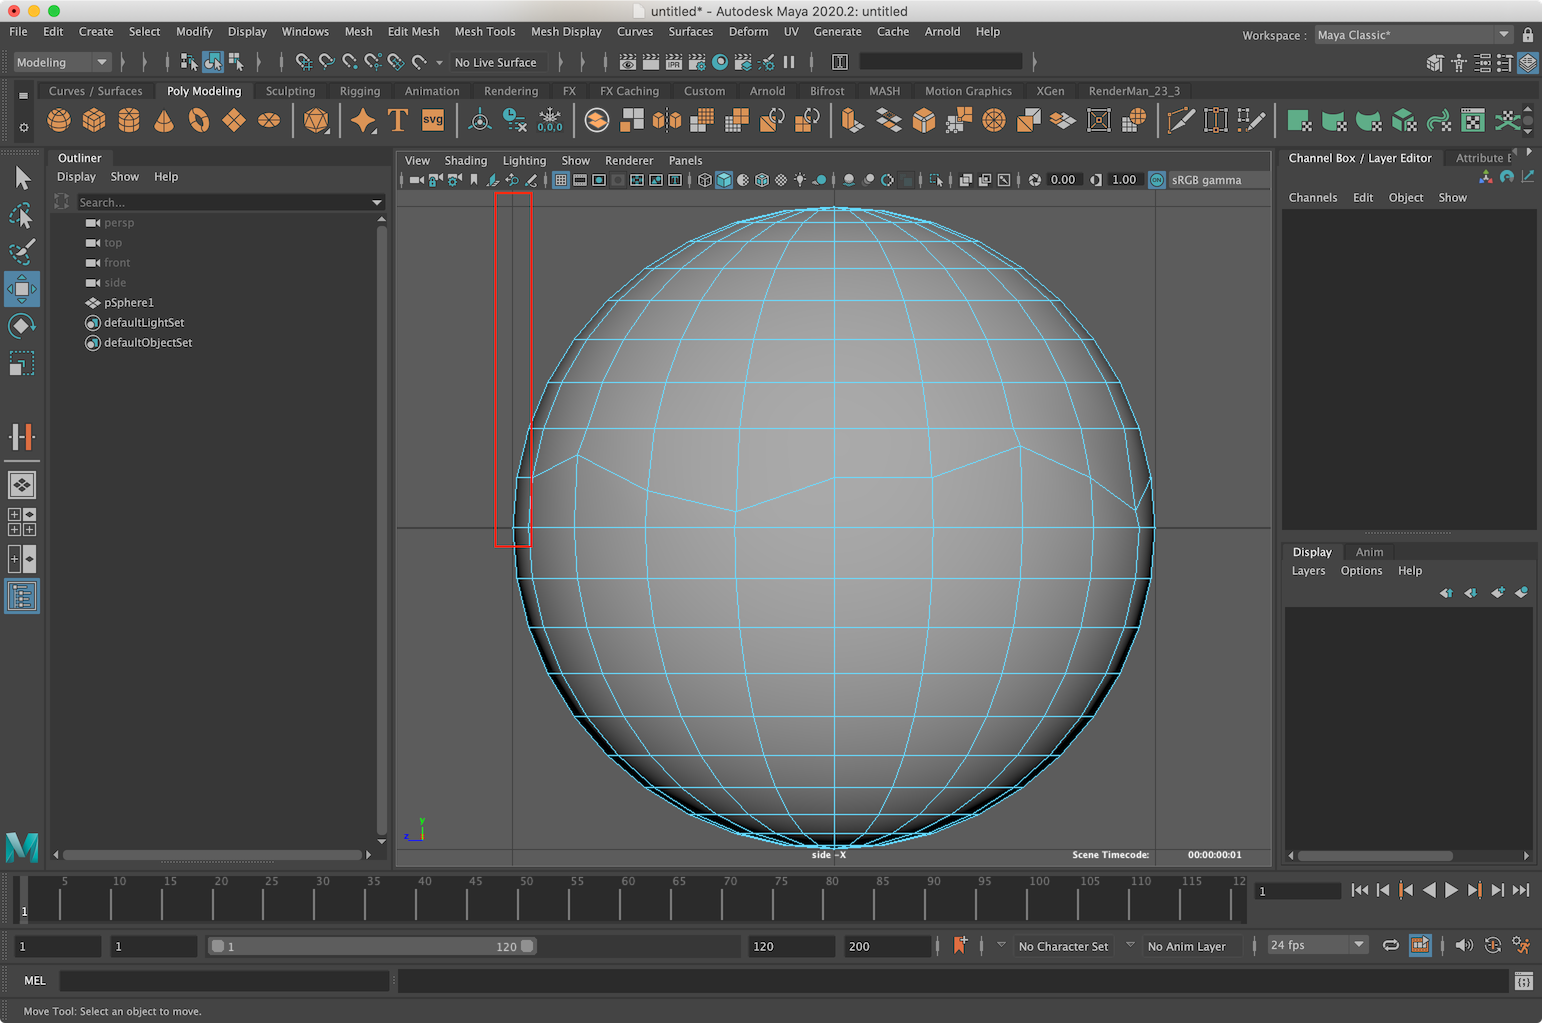Select the Lasso selection tool

[22, 216]
